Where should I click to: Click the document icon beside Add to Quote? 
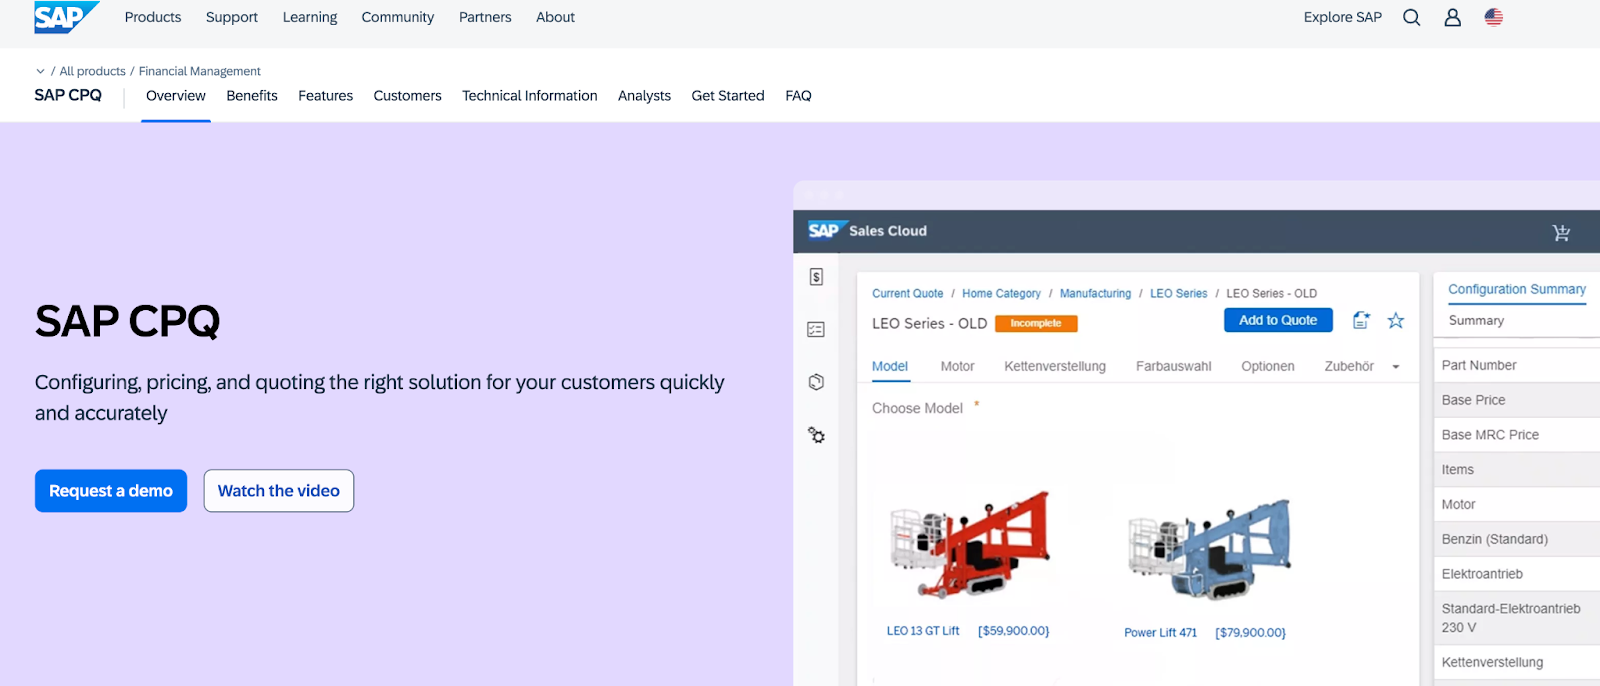(1361, 320)
